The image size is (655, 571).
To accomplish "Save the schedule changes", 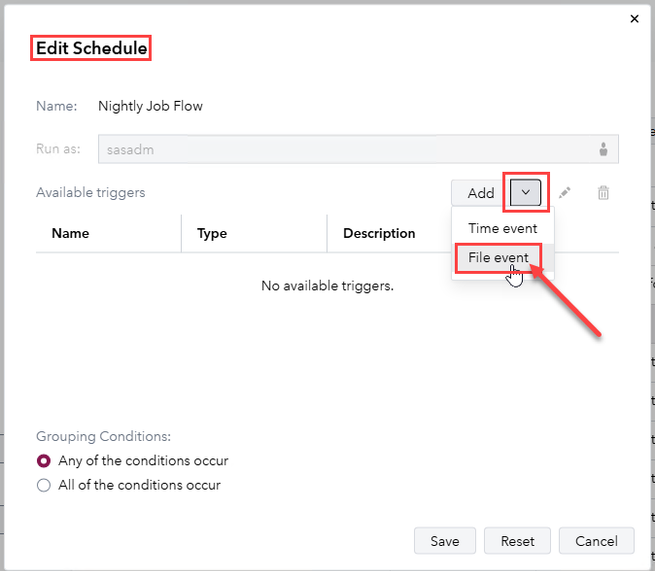I will [445, 541].
